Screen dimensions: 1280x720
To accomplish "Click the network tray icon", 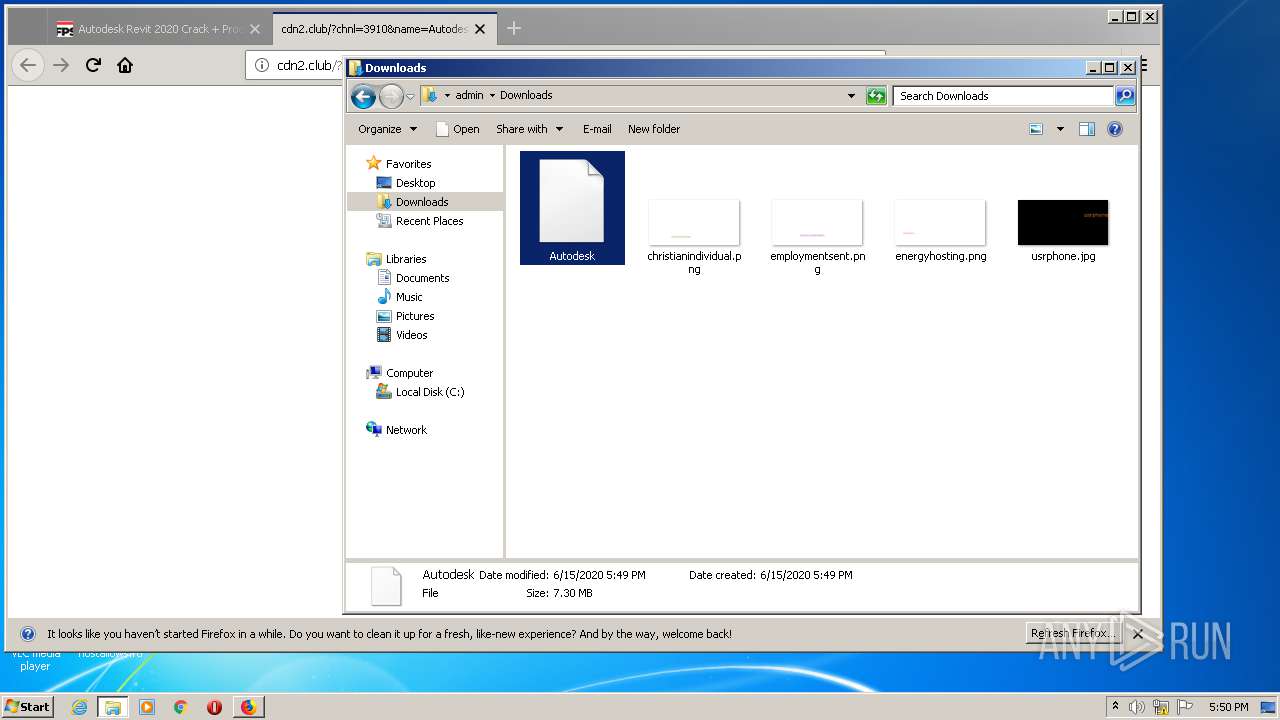I will point(1161,707).
